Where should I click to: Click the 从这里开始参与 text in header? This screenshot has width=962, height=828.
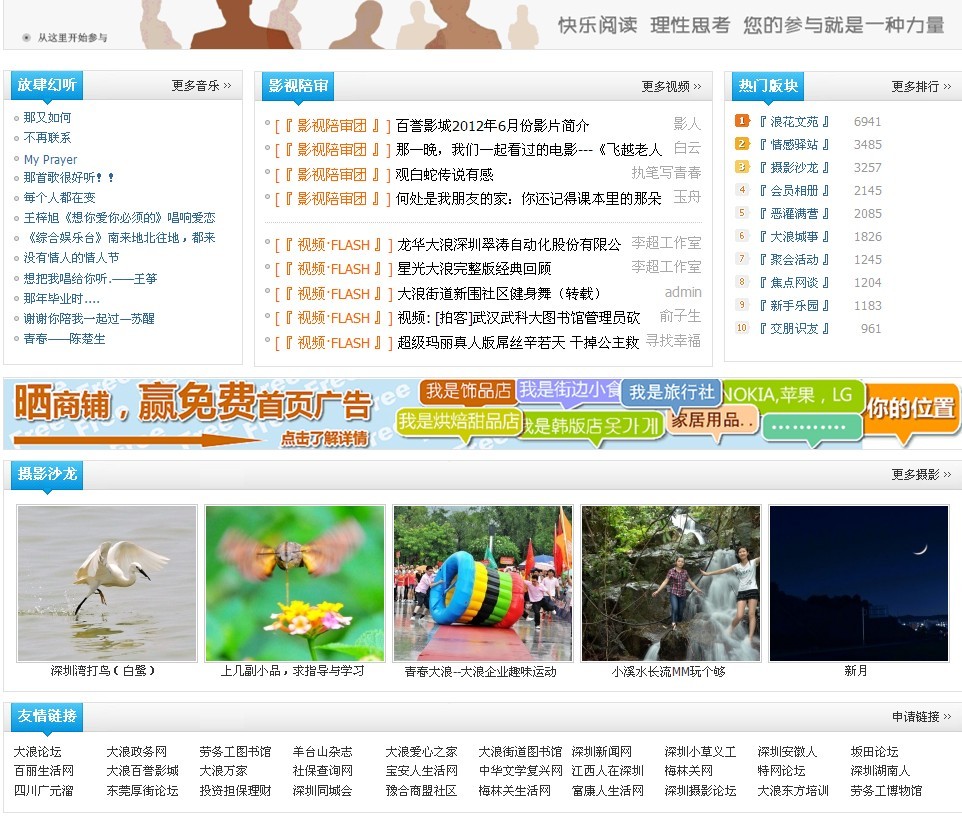[x=72, y=38]
